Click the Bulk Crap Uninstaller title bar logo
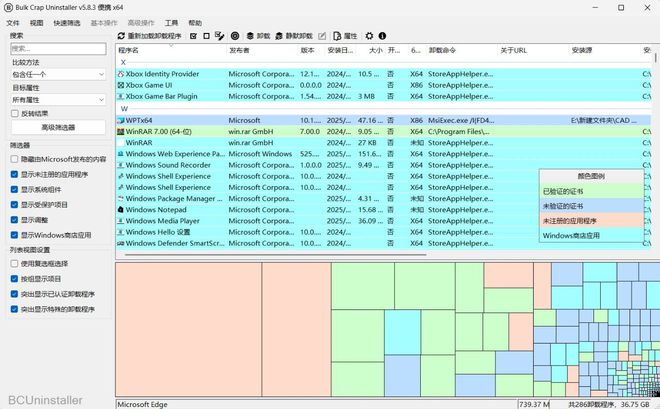 (8, 8)
